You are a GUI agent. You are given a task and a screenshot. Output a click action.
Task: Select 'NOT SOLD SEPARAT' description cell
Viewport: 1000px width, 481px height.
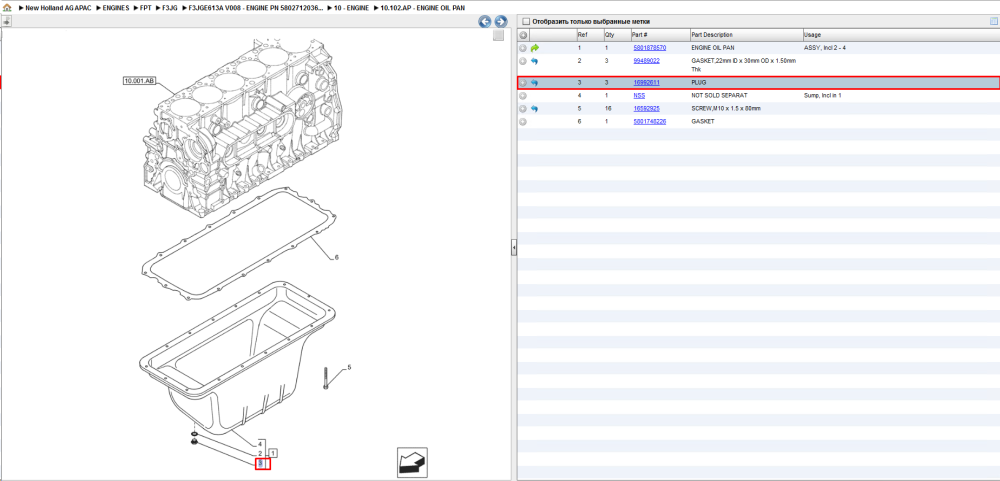tap(721, 96)
